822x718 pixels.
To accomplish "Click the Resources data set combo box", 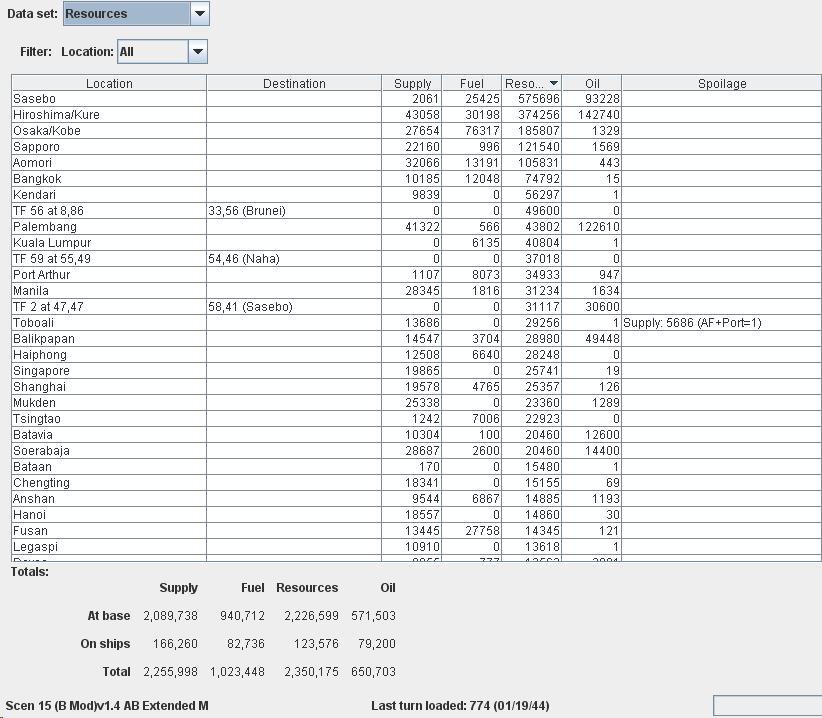I will click(x=136, y=14).
